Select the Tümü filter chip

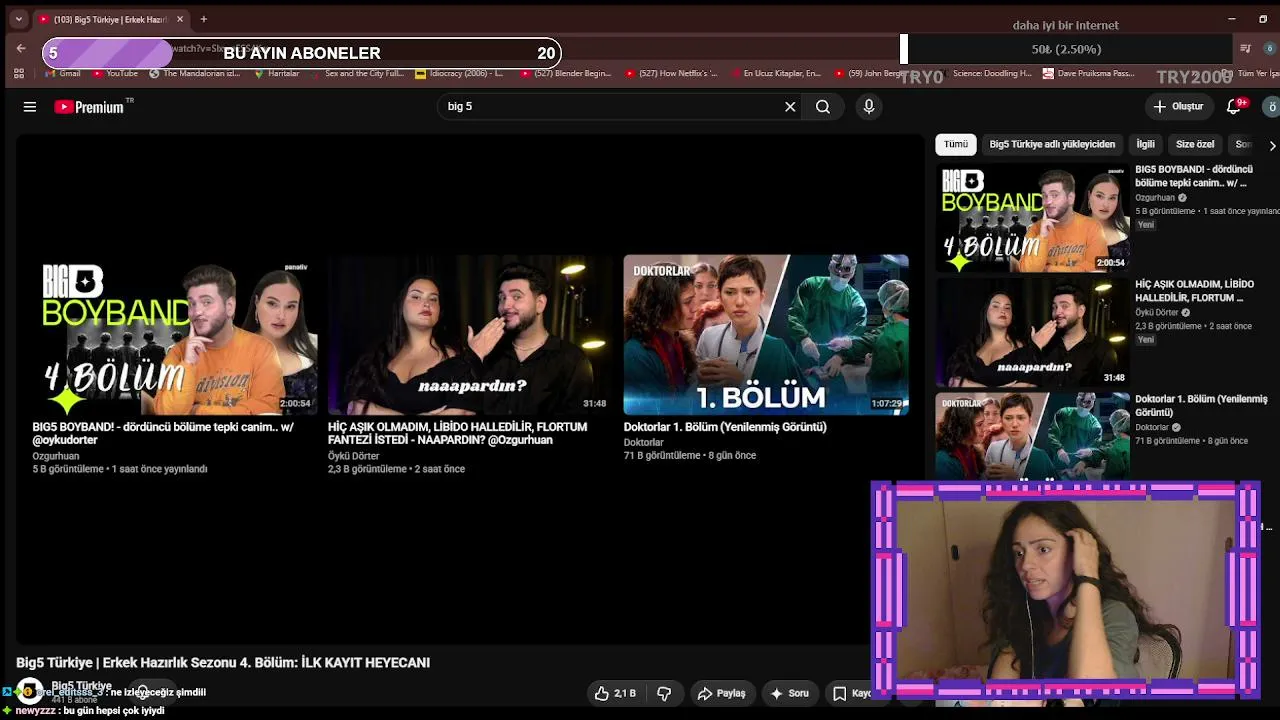click(956, 144)
